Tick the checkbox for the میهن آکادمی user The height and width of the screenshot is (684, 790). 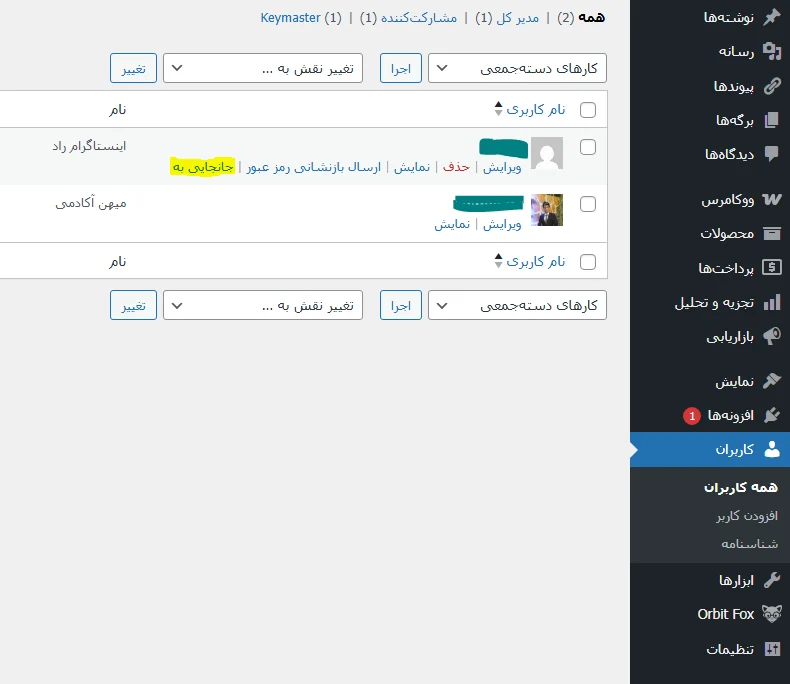coord(588,204)
